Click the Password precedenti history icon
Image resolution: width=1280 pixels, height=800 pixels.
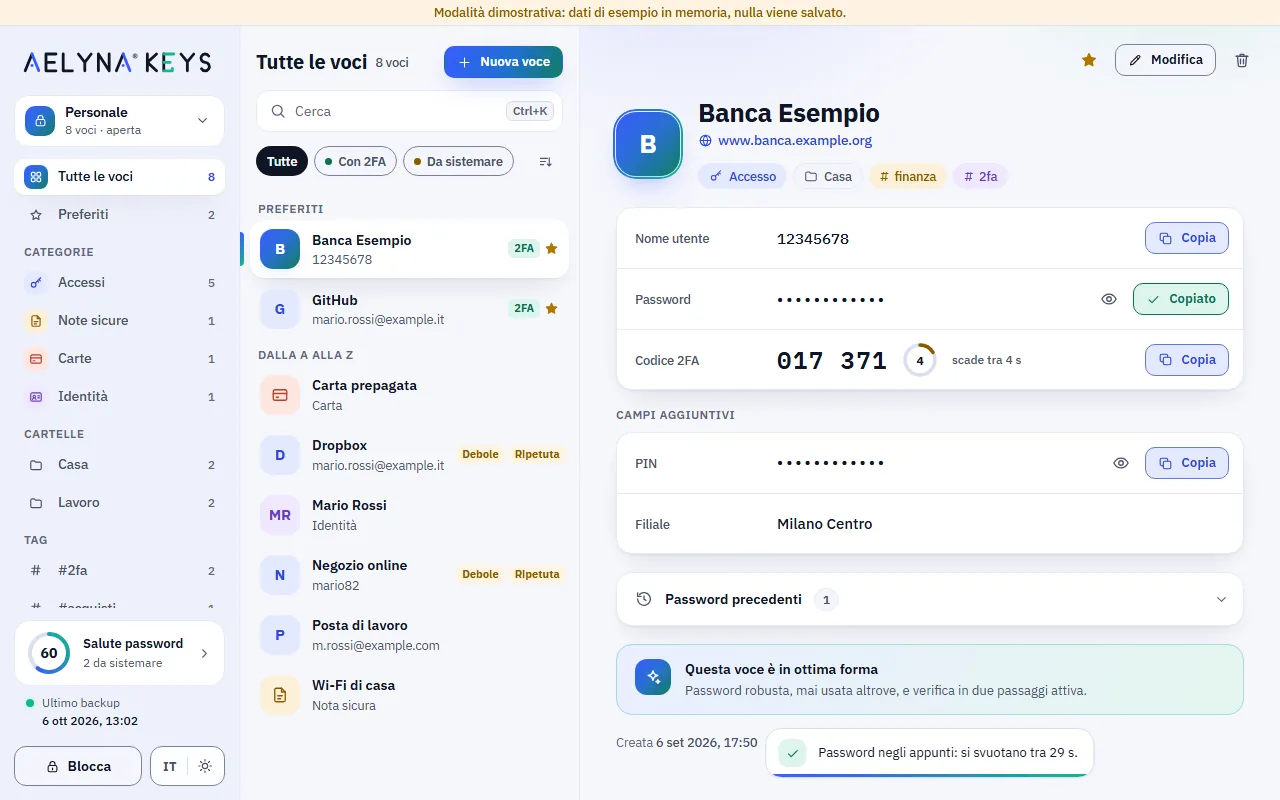(x=644, y=599)
